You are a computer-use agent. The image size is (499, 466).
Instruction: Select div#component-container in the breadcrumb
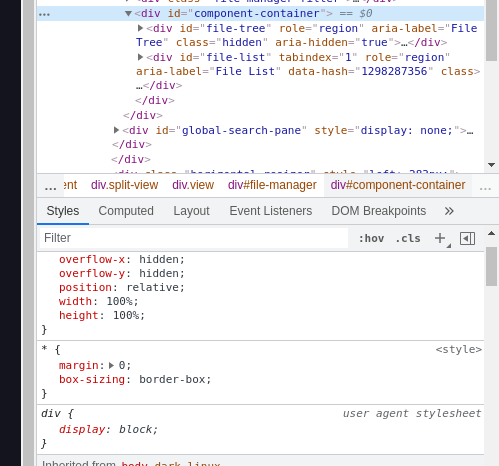point(398,185)
